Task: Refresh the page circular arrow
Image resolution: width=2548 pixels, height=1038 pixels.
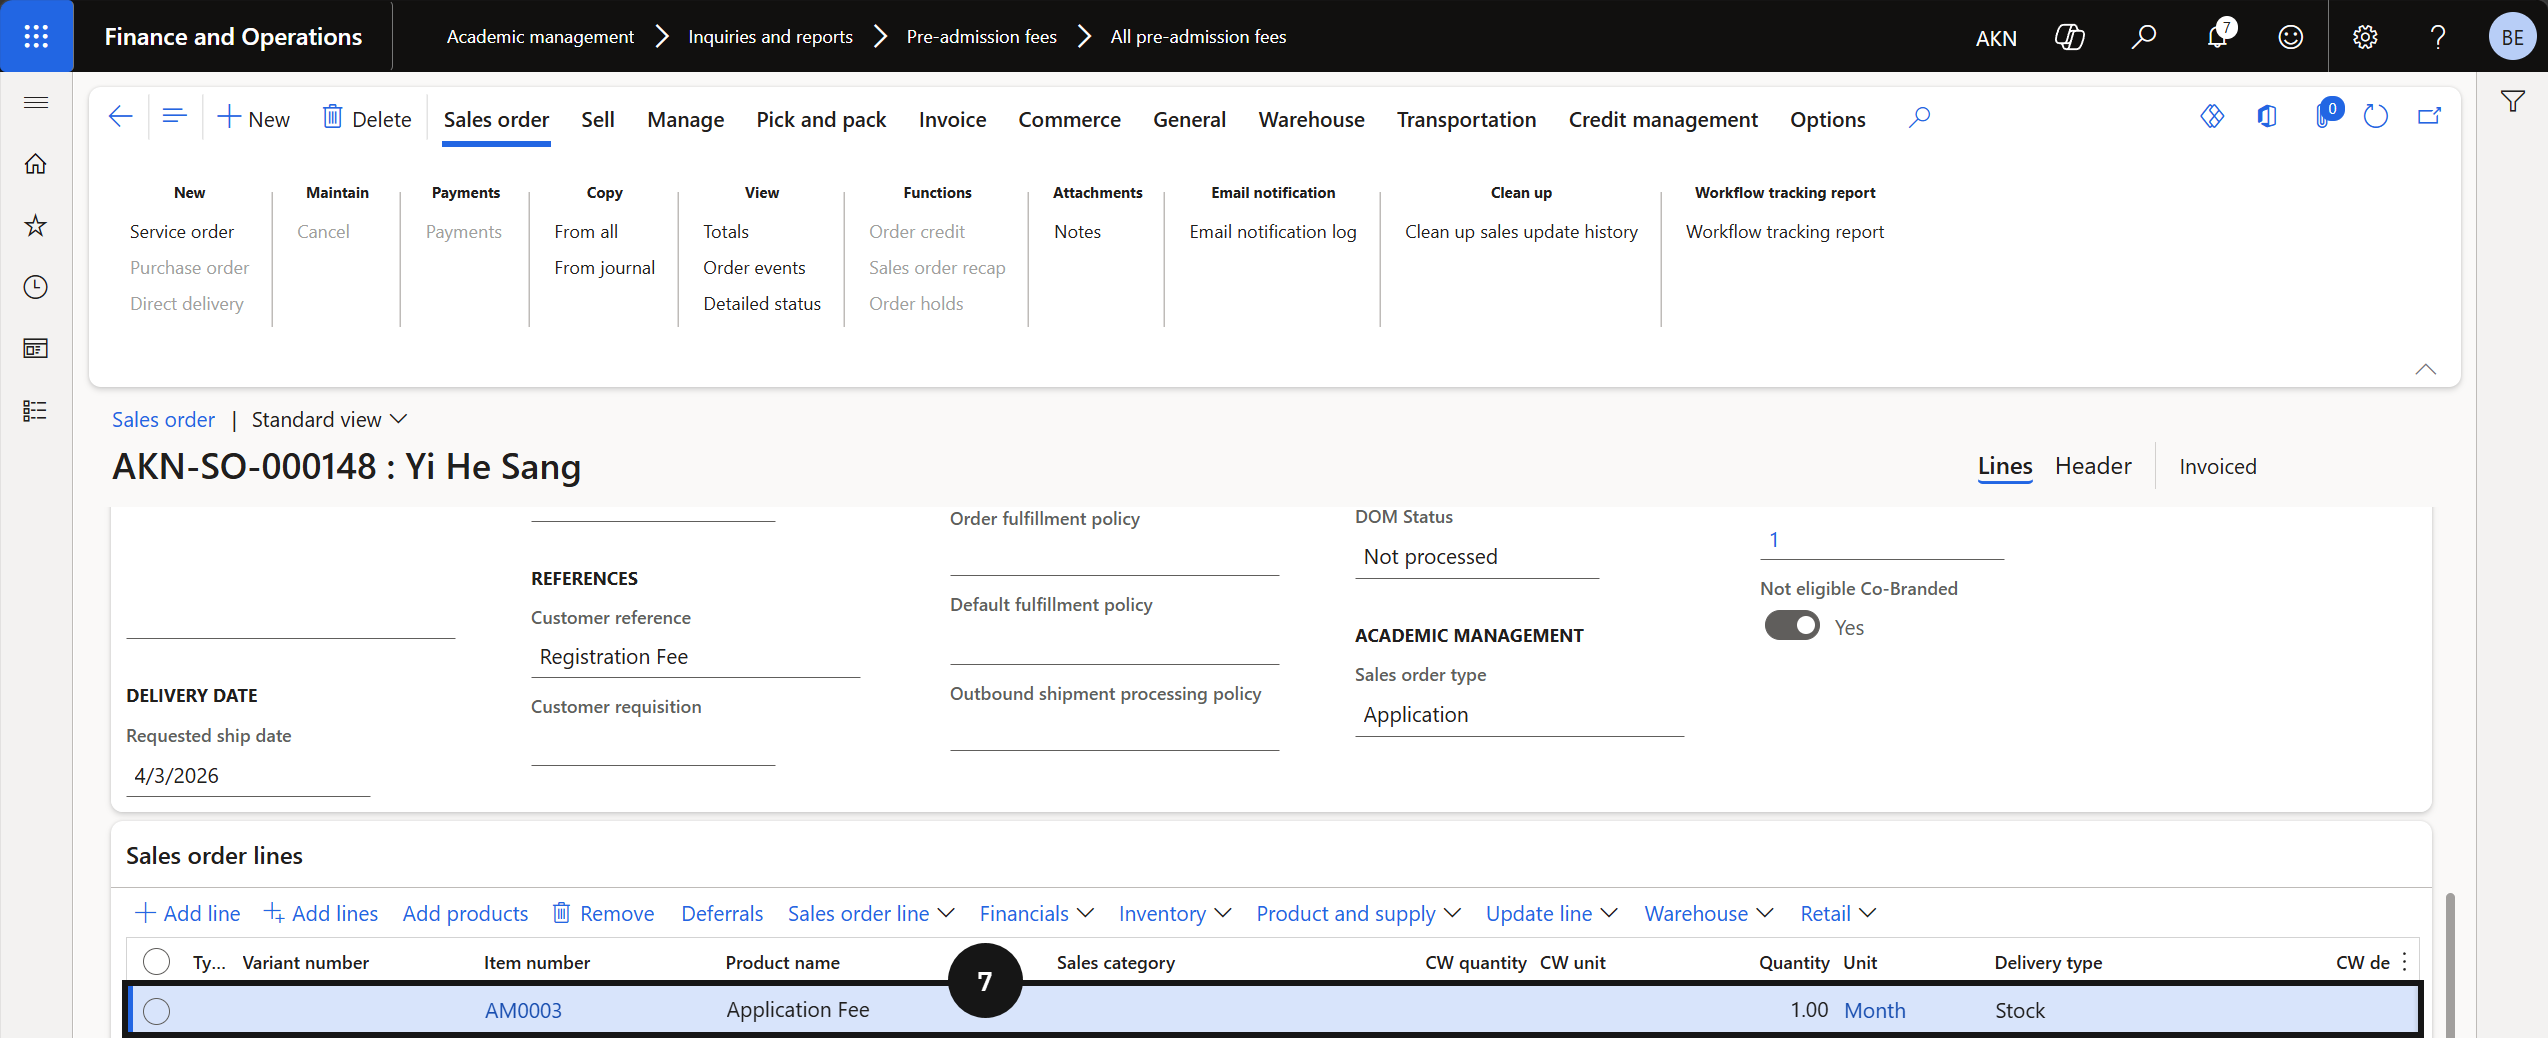Action: pyautogui.click(x=2376, y=117)
